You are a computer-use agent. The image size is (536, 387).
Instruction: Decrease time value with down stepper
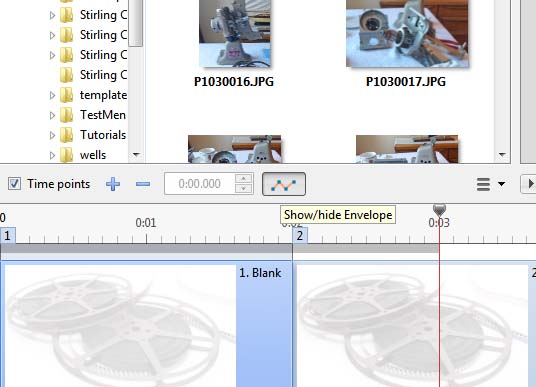pyautogui.click(x=243, y=189)
